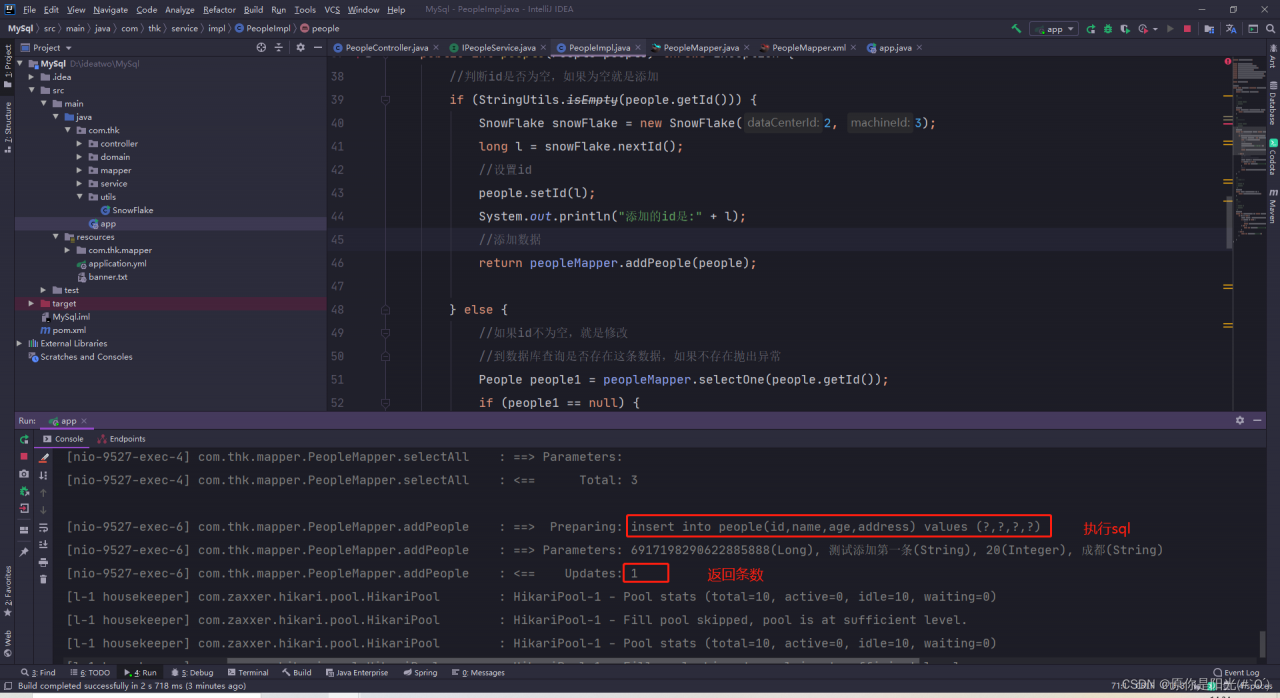The height and width of the screenshot is (698, 1280).
Task: Open the Maven side panel
Action: (1272, 206)
